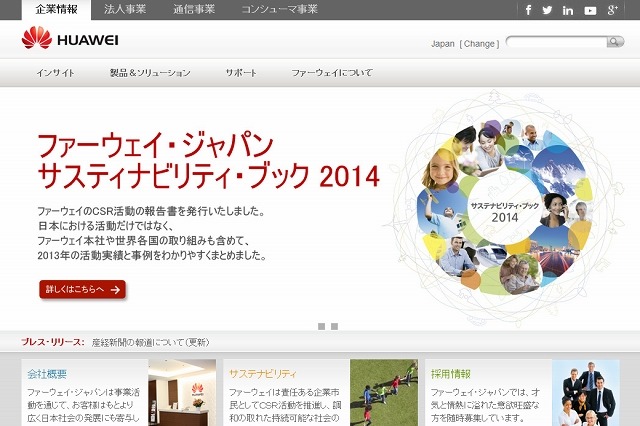Focus the site search field
640x426 pixels.
click(x=557, y=42)
